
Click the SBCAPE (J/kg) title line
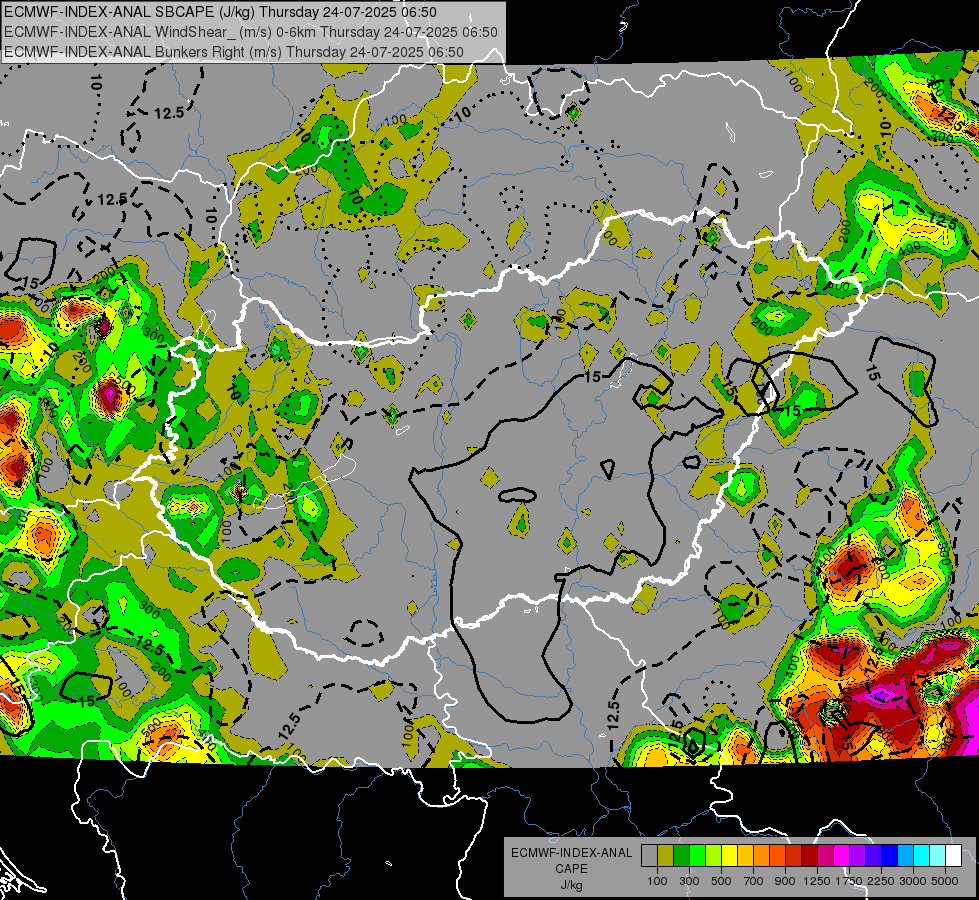(x=220, y=12)
